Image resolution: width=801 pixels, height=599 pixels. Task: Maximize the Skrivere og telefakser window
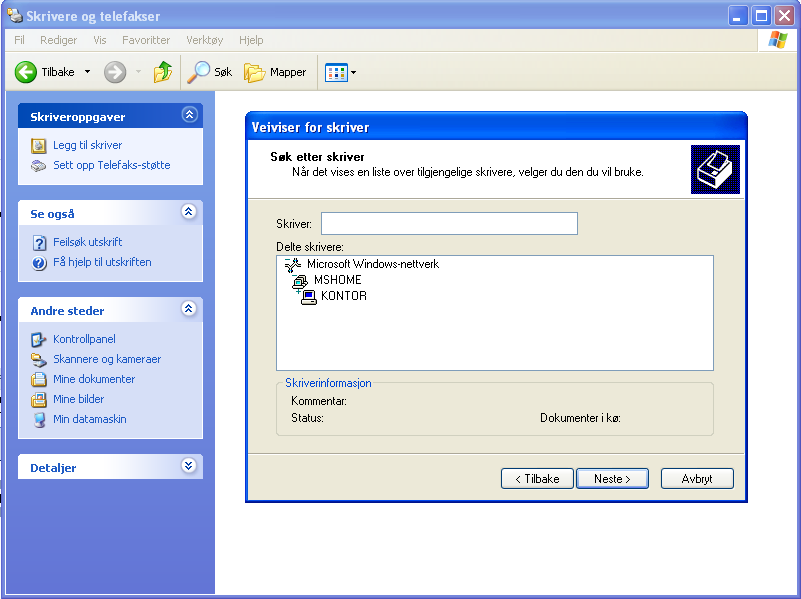(x=761, y=16)
